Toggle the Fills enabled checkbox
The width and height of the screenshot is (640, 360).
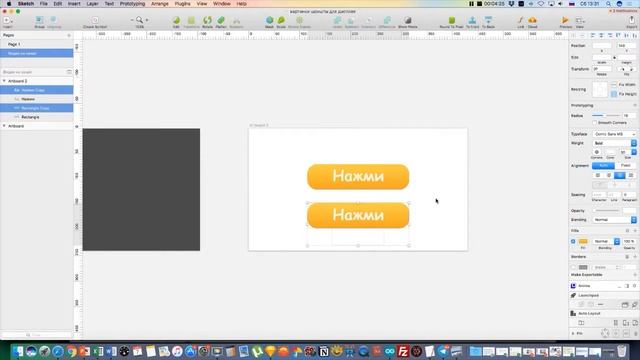(x=573, y=241)
